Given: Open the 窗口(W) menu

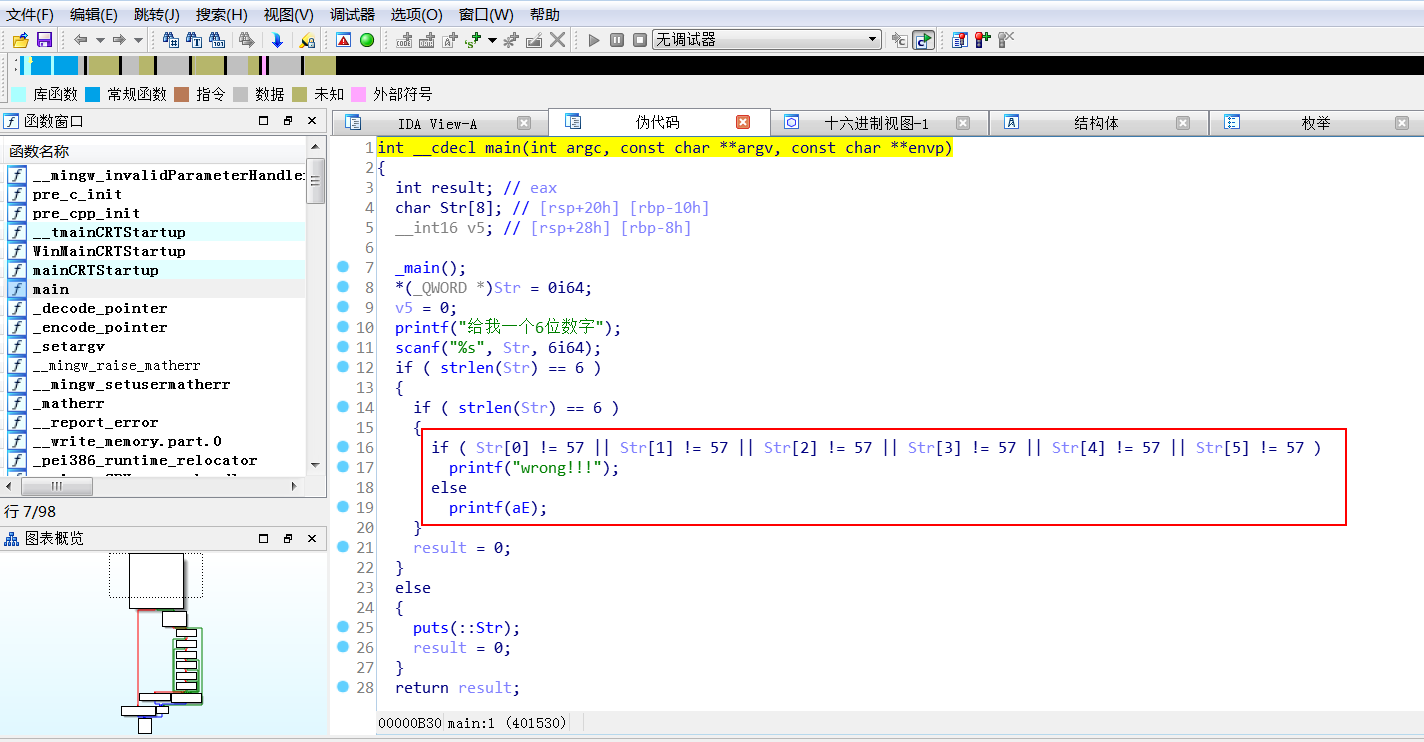Looking at the screenshot, I should tap(486, 14).
